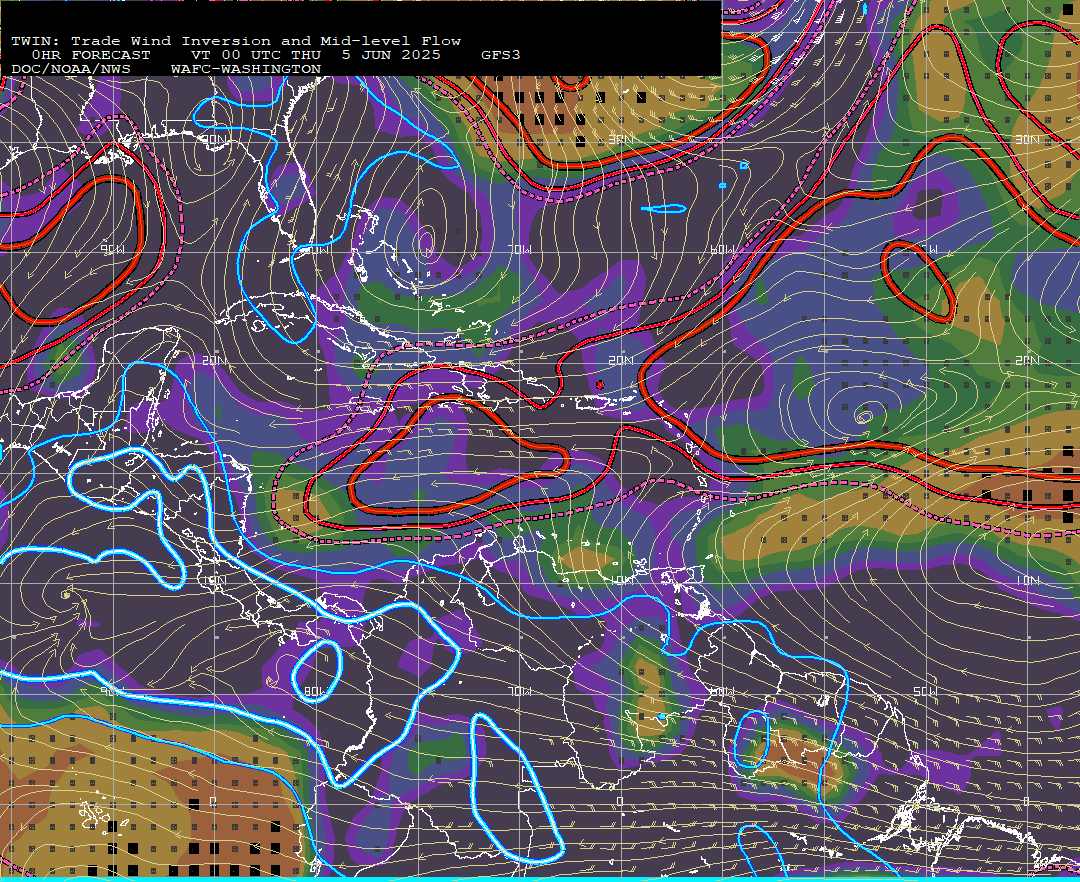Click the southern '50W' longitude label
This screenshot has width=1080, height=882.
(926, 691)
